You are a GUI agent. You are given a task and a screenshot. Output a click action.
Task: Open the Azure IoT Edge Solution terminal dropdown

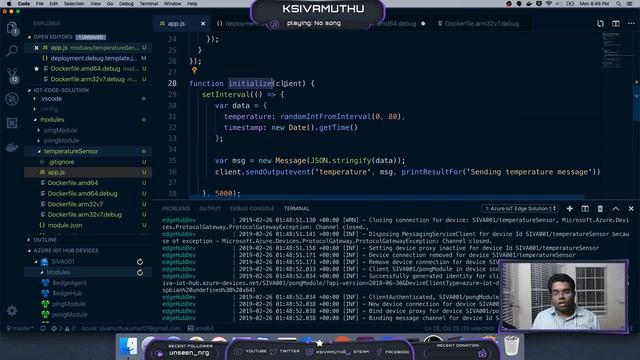pyautogui.click(x=520, y=209)
